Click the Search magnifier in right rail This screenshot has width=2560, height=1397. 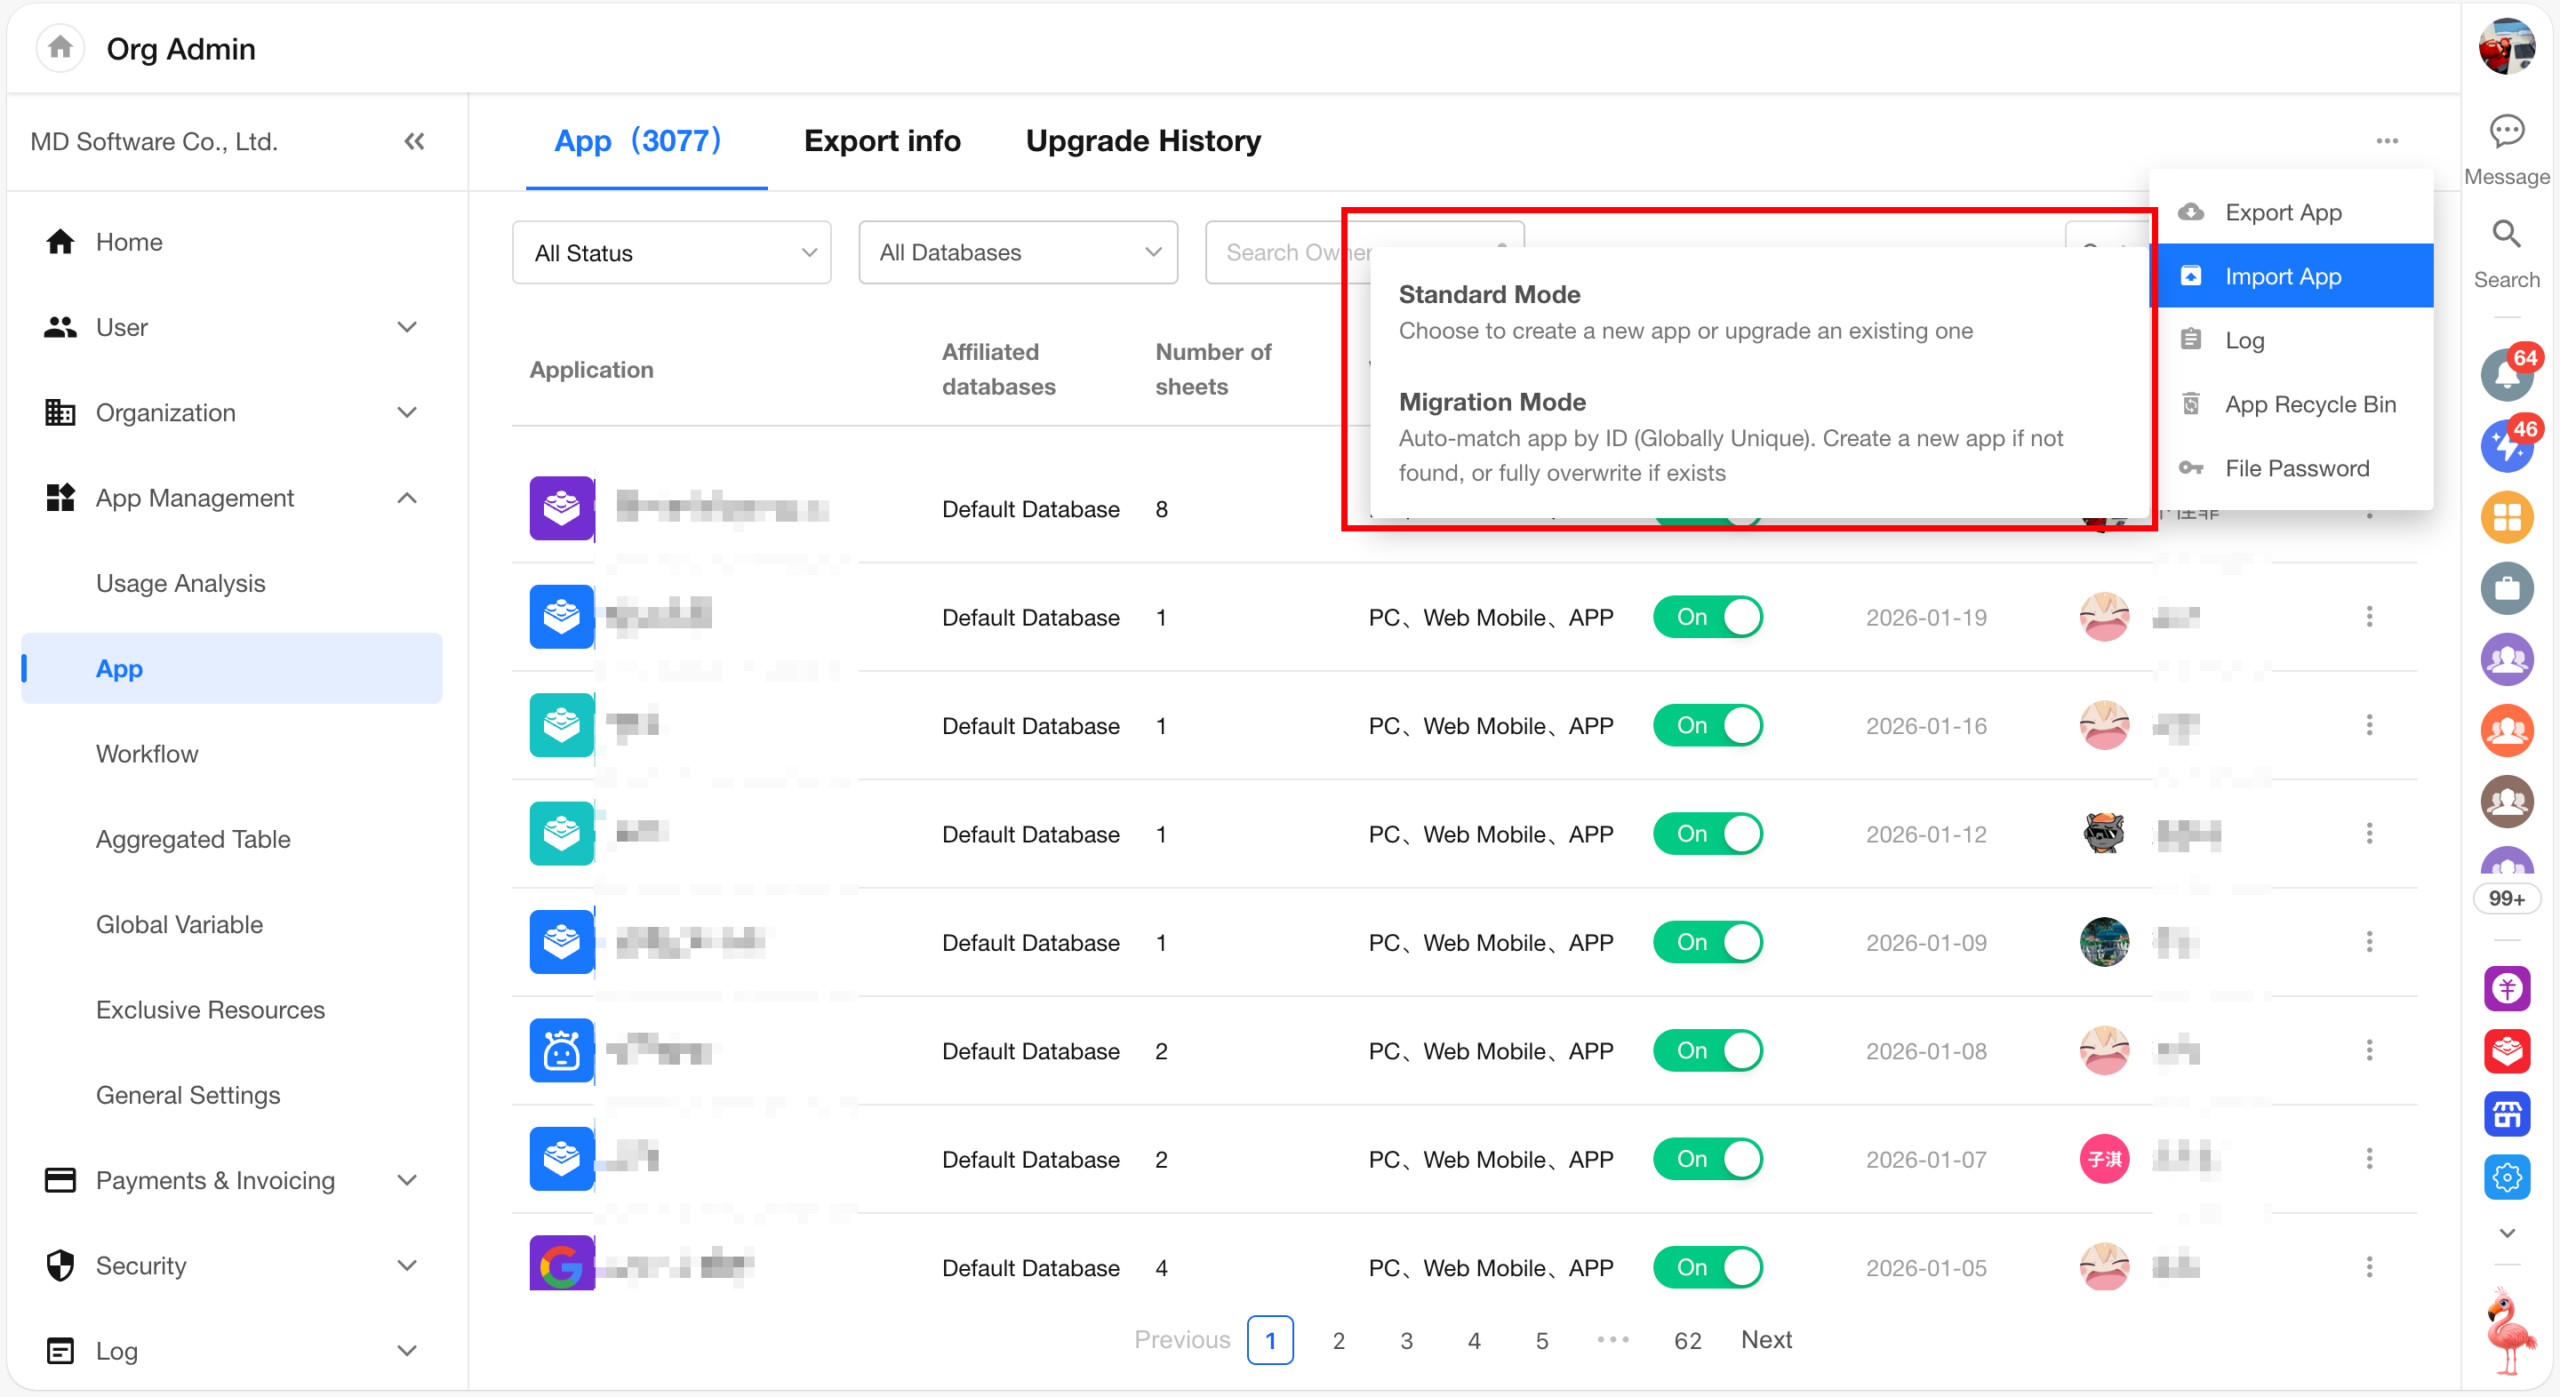[x=2506, y=235]
